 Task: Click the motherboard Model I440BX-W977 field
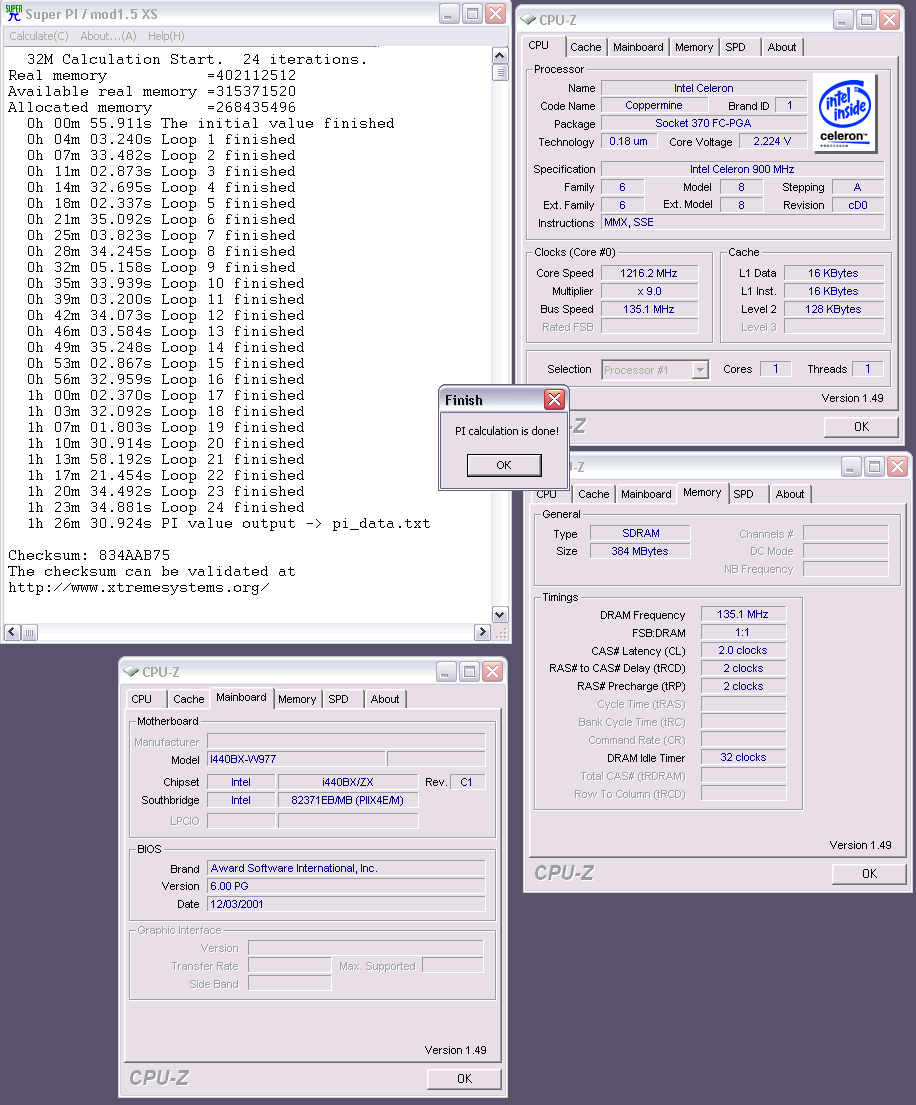(297, 759)
